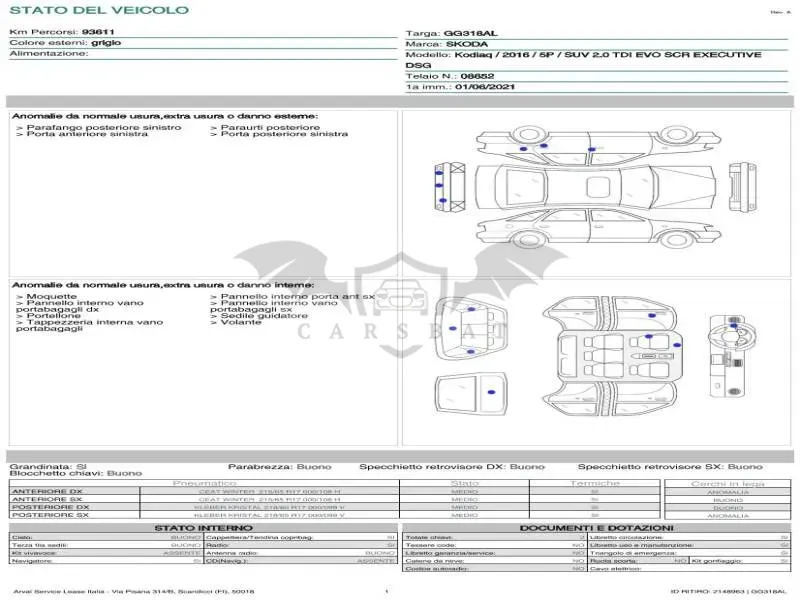Click the Kit vivavoce row label
This screenshot has height=600, width=800.
tap(34, 553)
